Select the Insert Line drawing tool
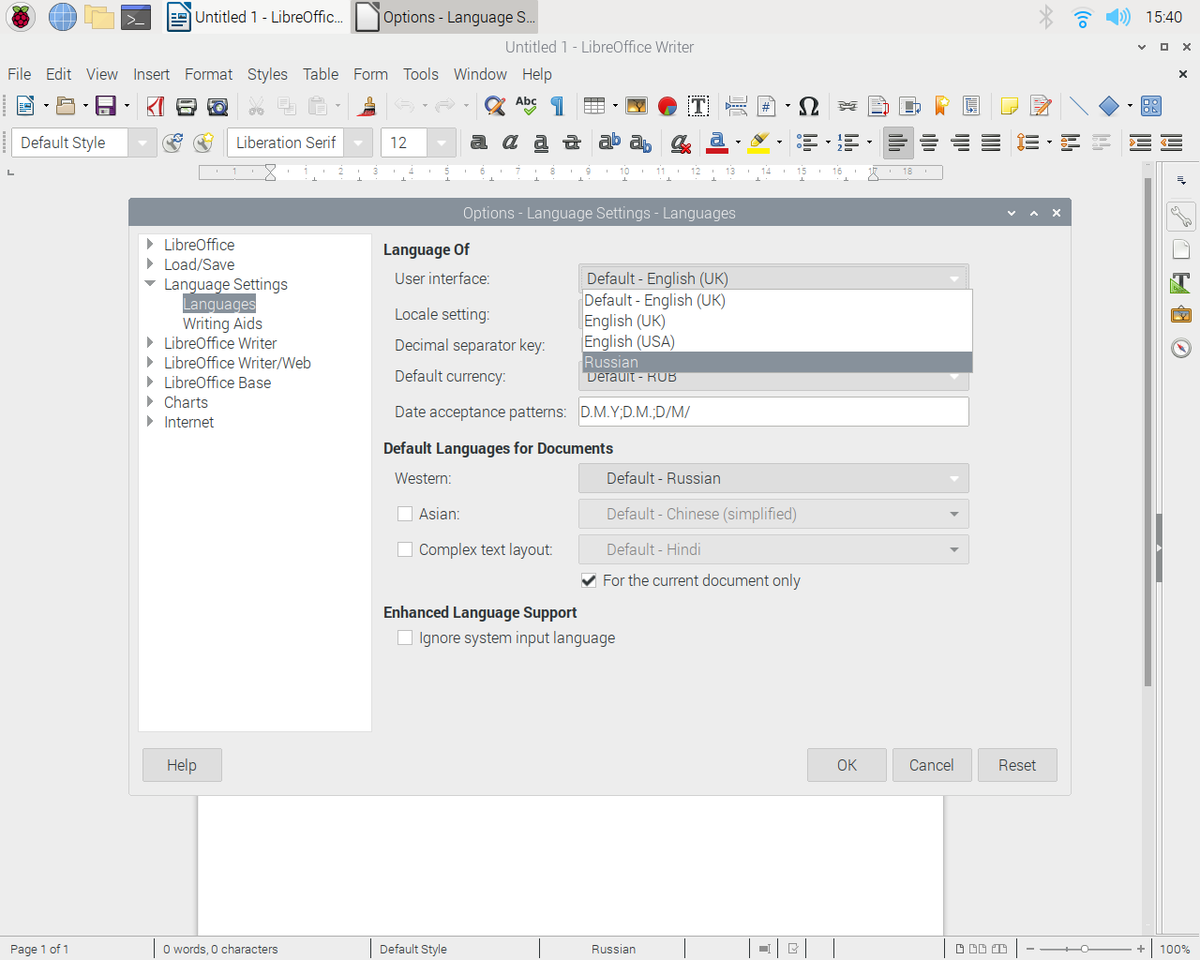The image size is (1200, 960). (x=1078, y=106)
